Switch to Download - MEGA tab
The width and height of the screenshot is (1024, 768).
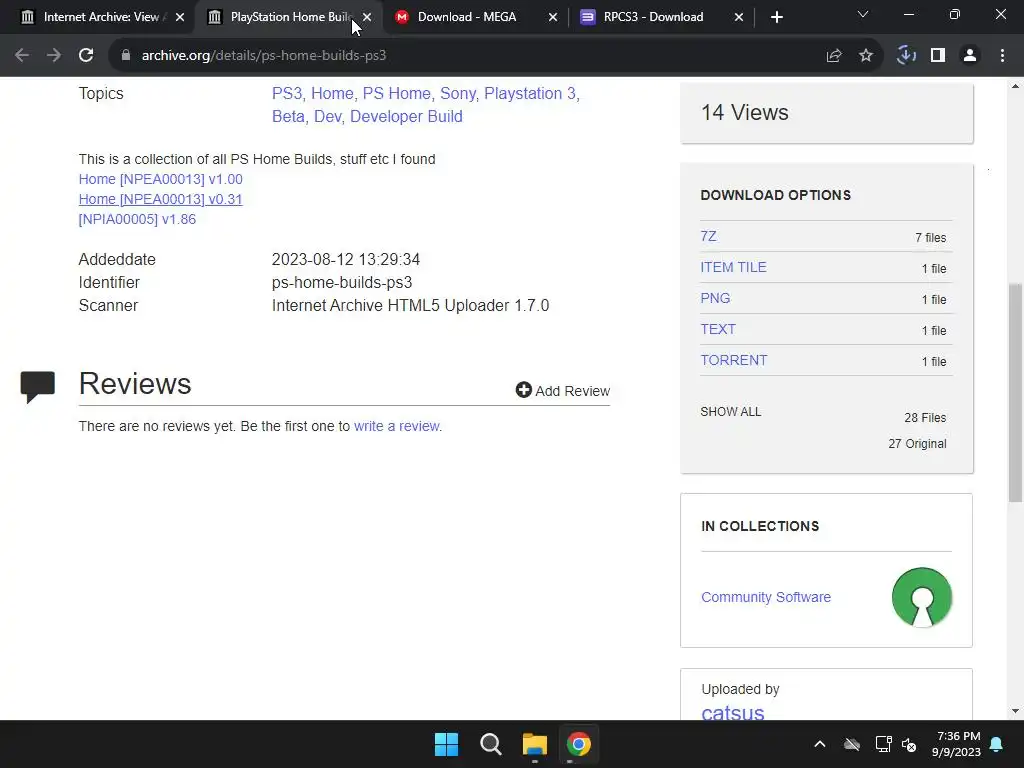point(467,17)
